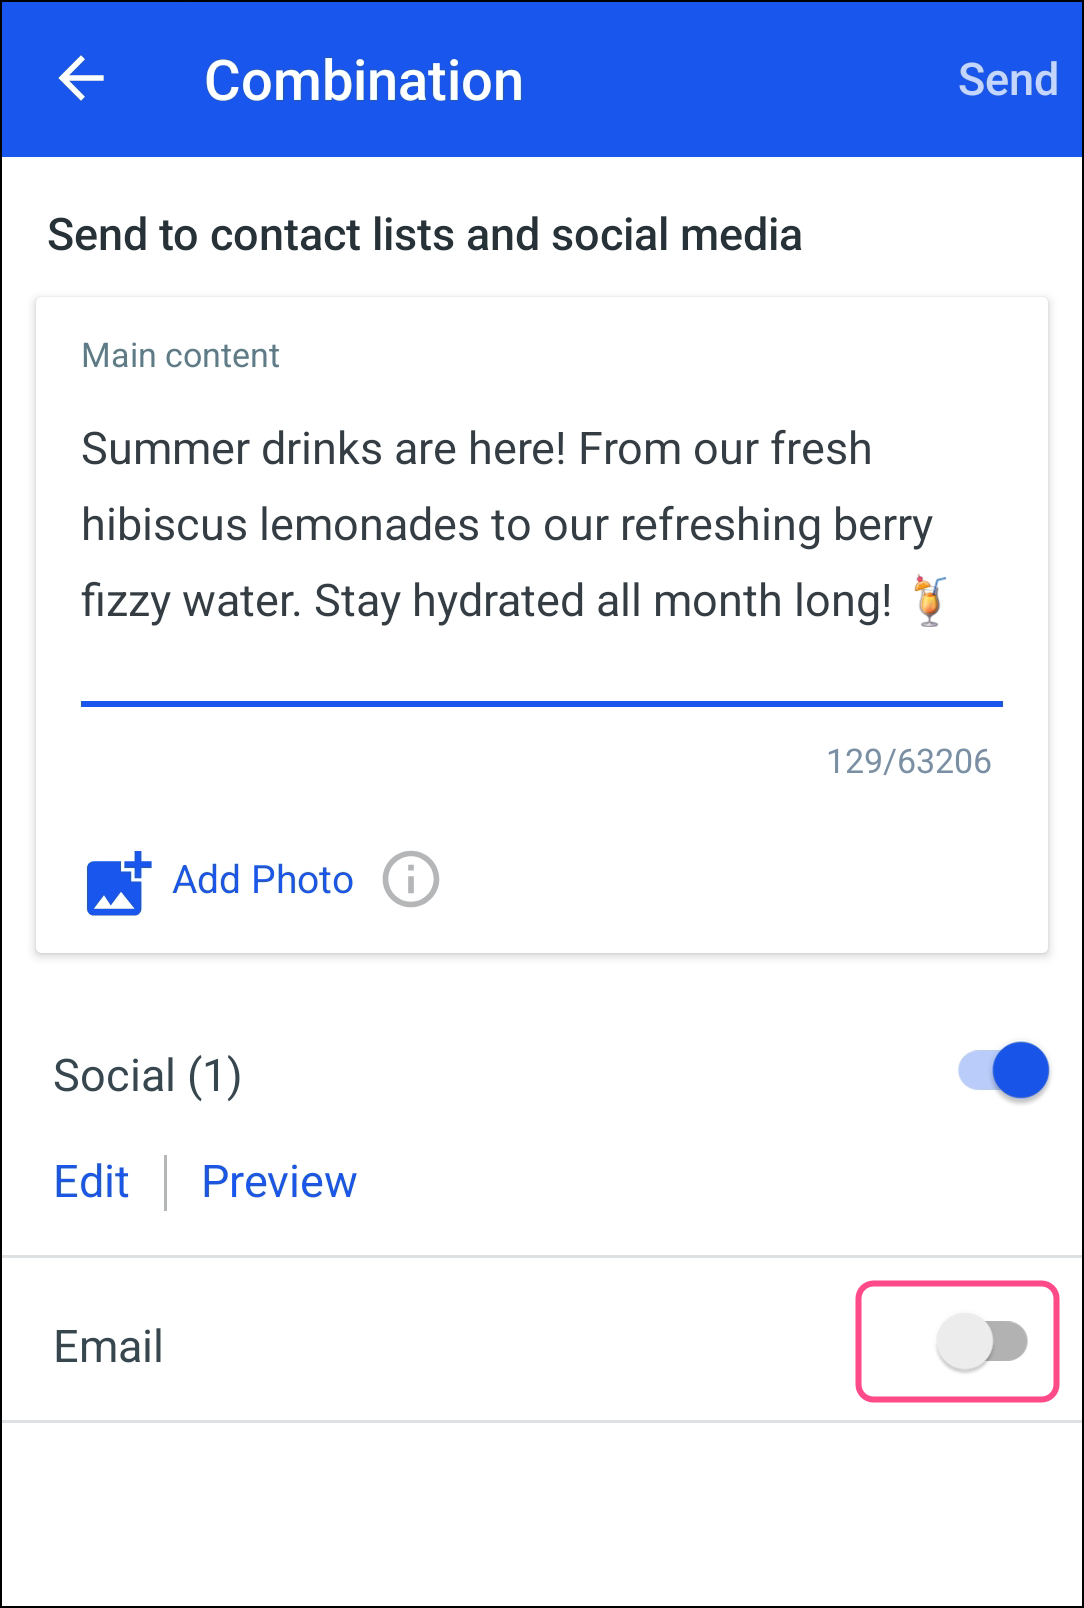Viewport: 1084px width, 1608px height.
Task: Click the 'hibiscus lemonades' text line
Action: pos(506,525)
